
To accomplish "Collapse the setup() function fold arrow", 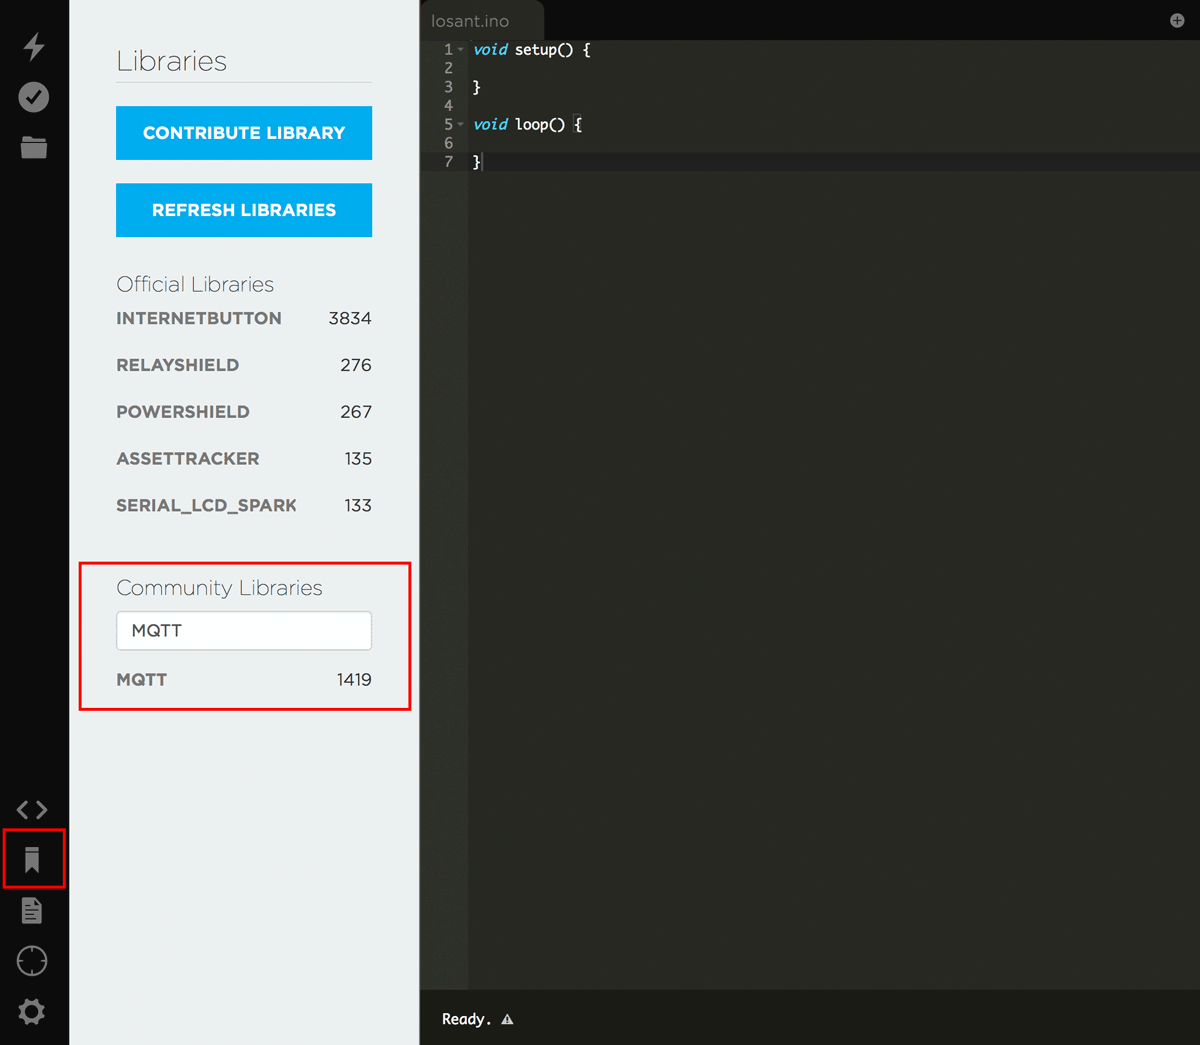I will 461,50.
